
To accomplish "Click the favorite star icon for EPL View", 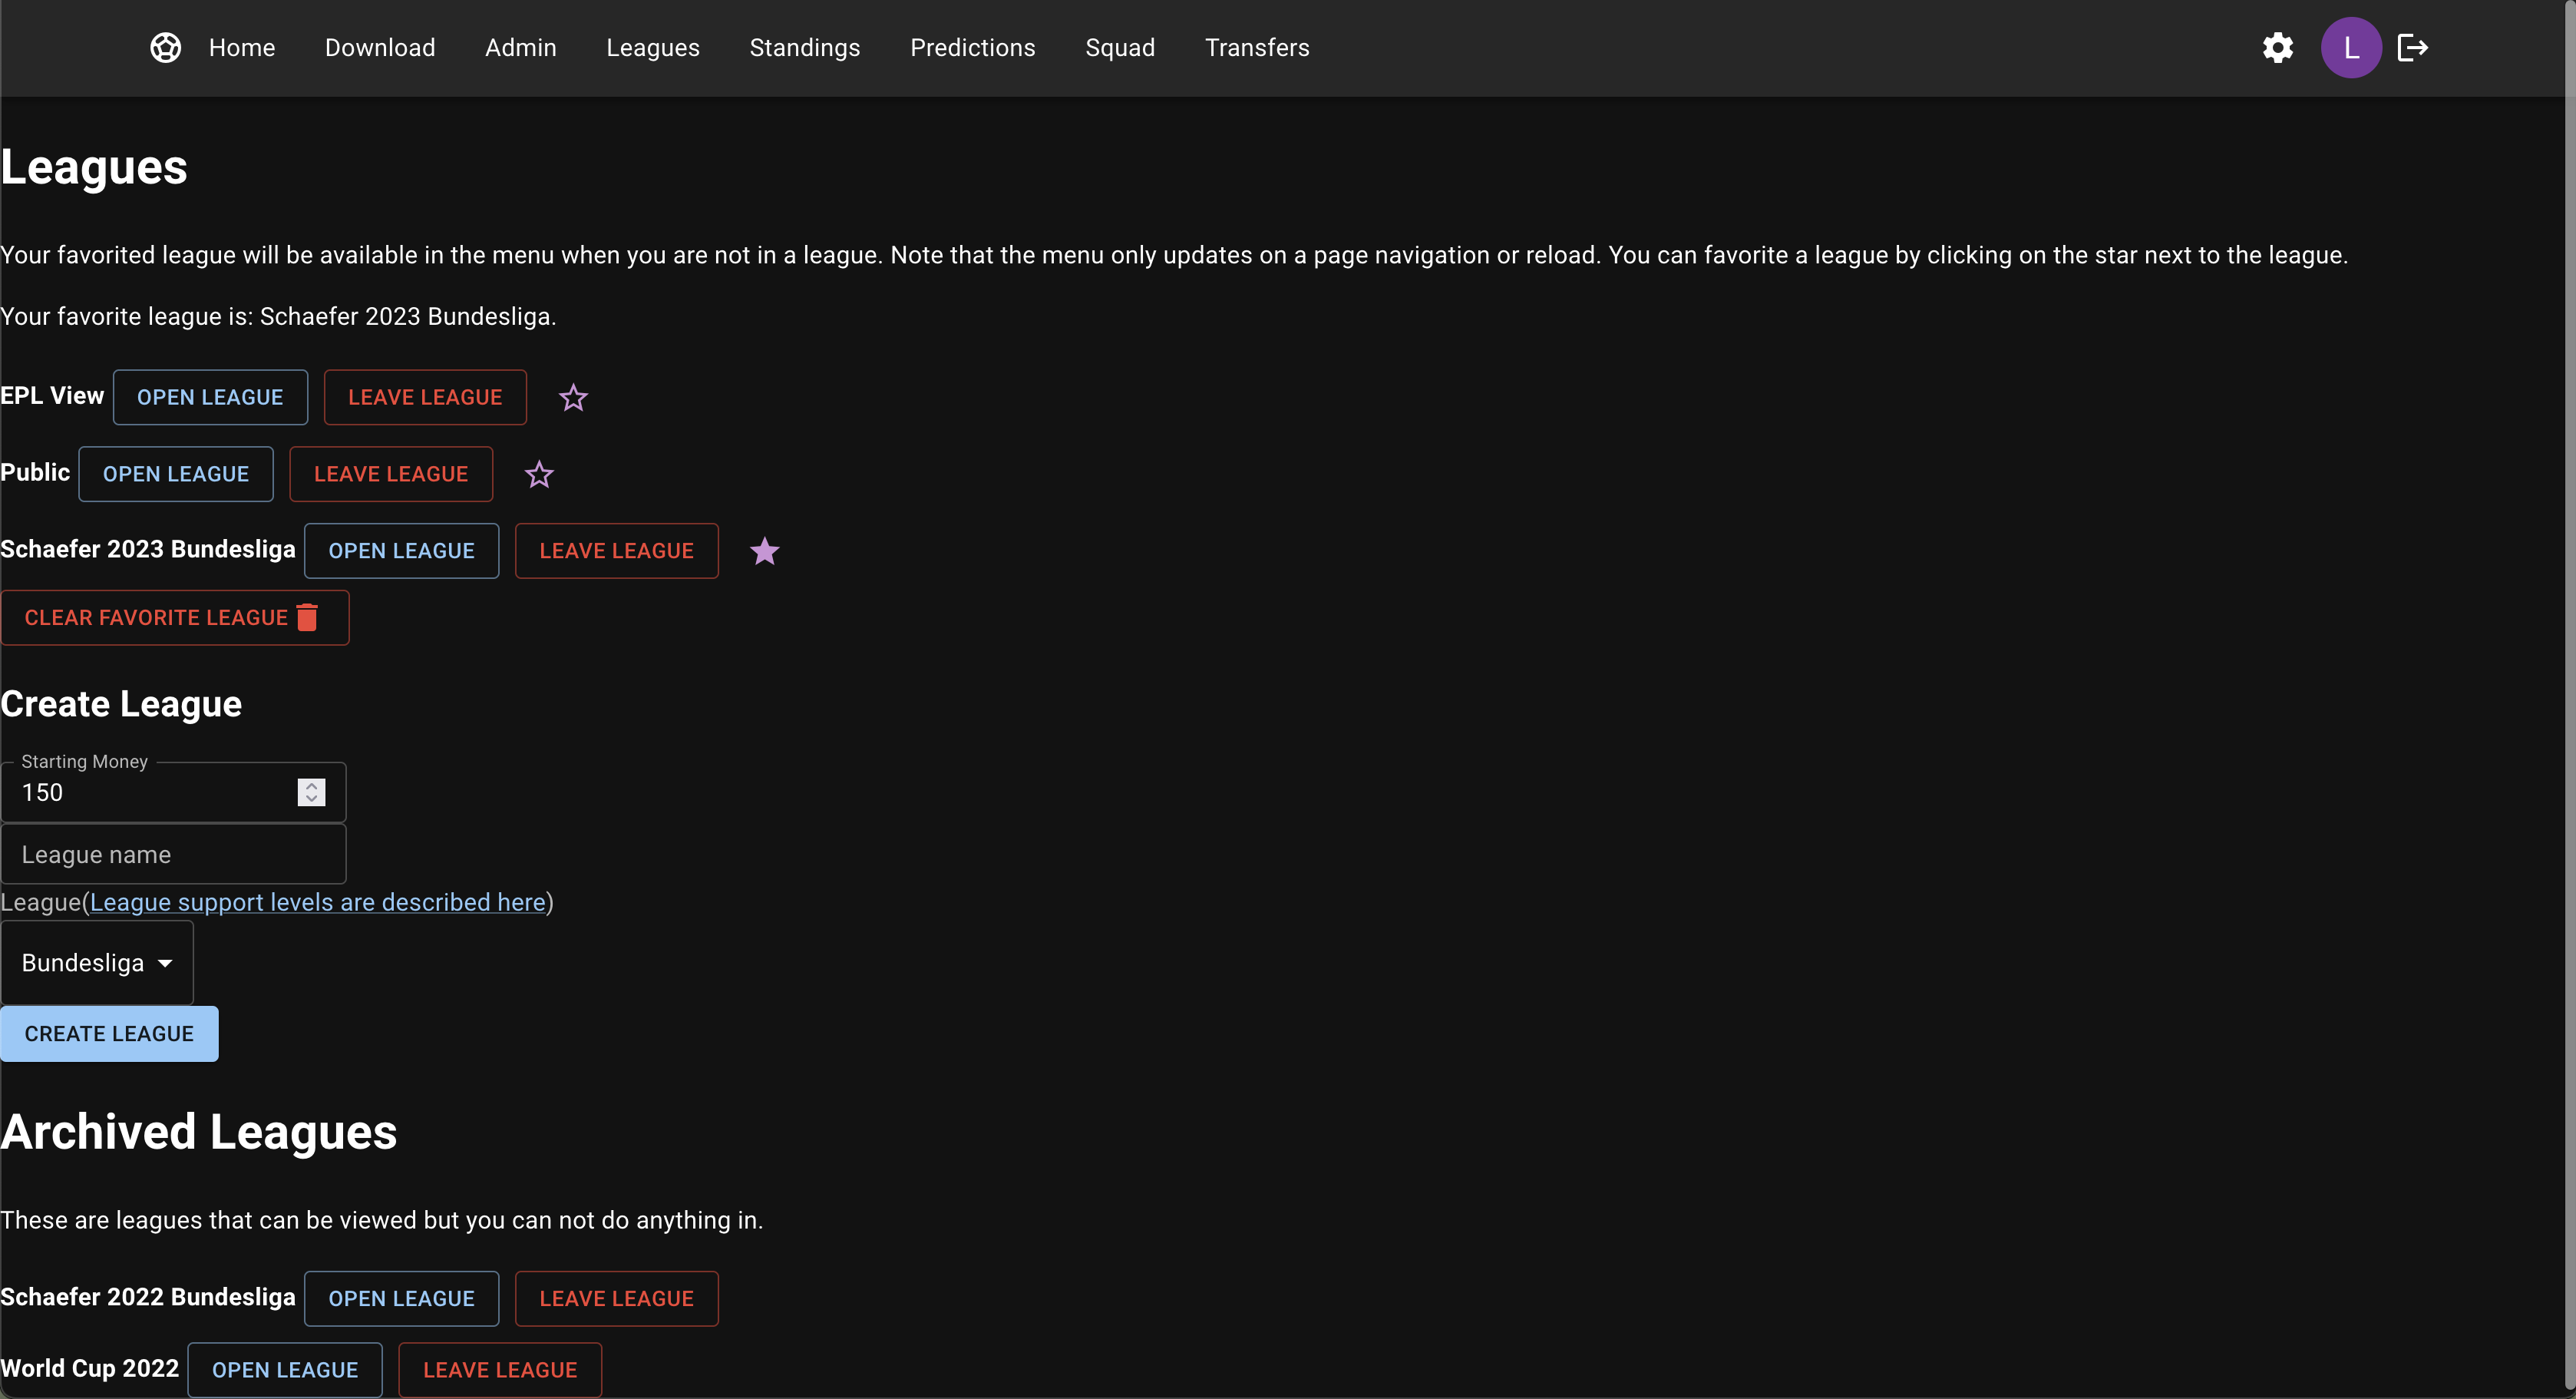I will [573, 398].
